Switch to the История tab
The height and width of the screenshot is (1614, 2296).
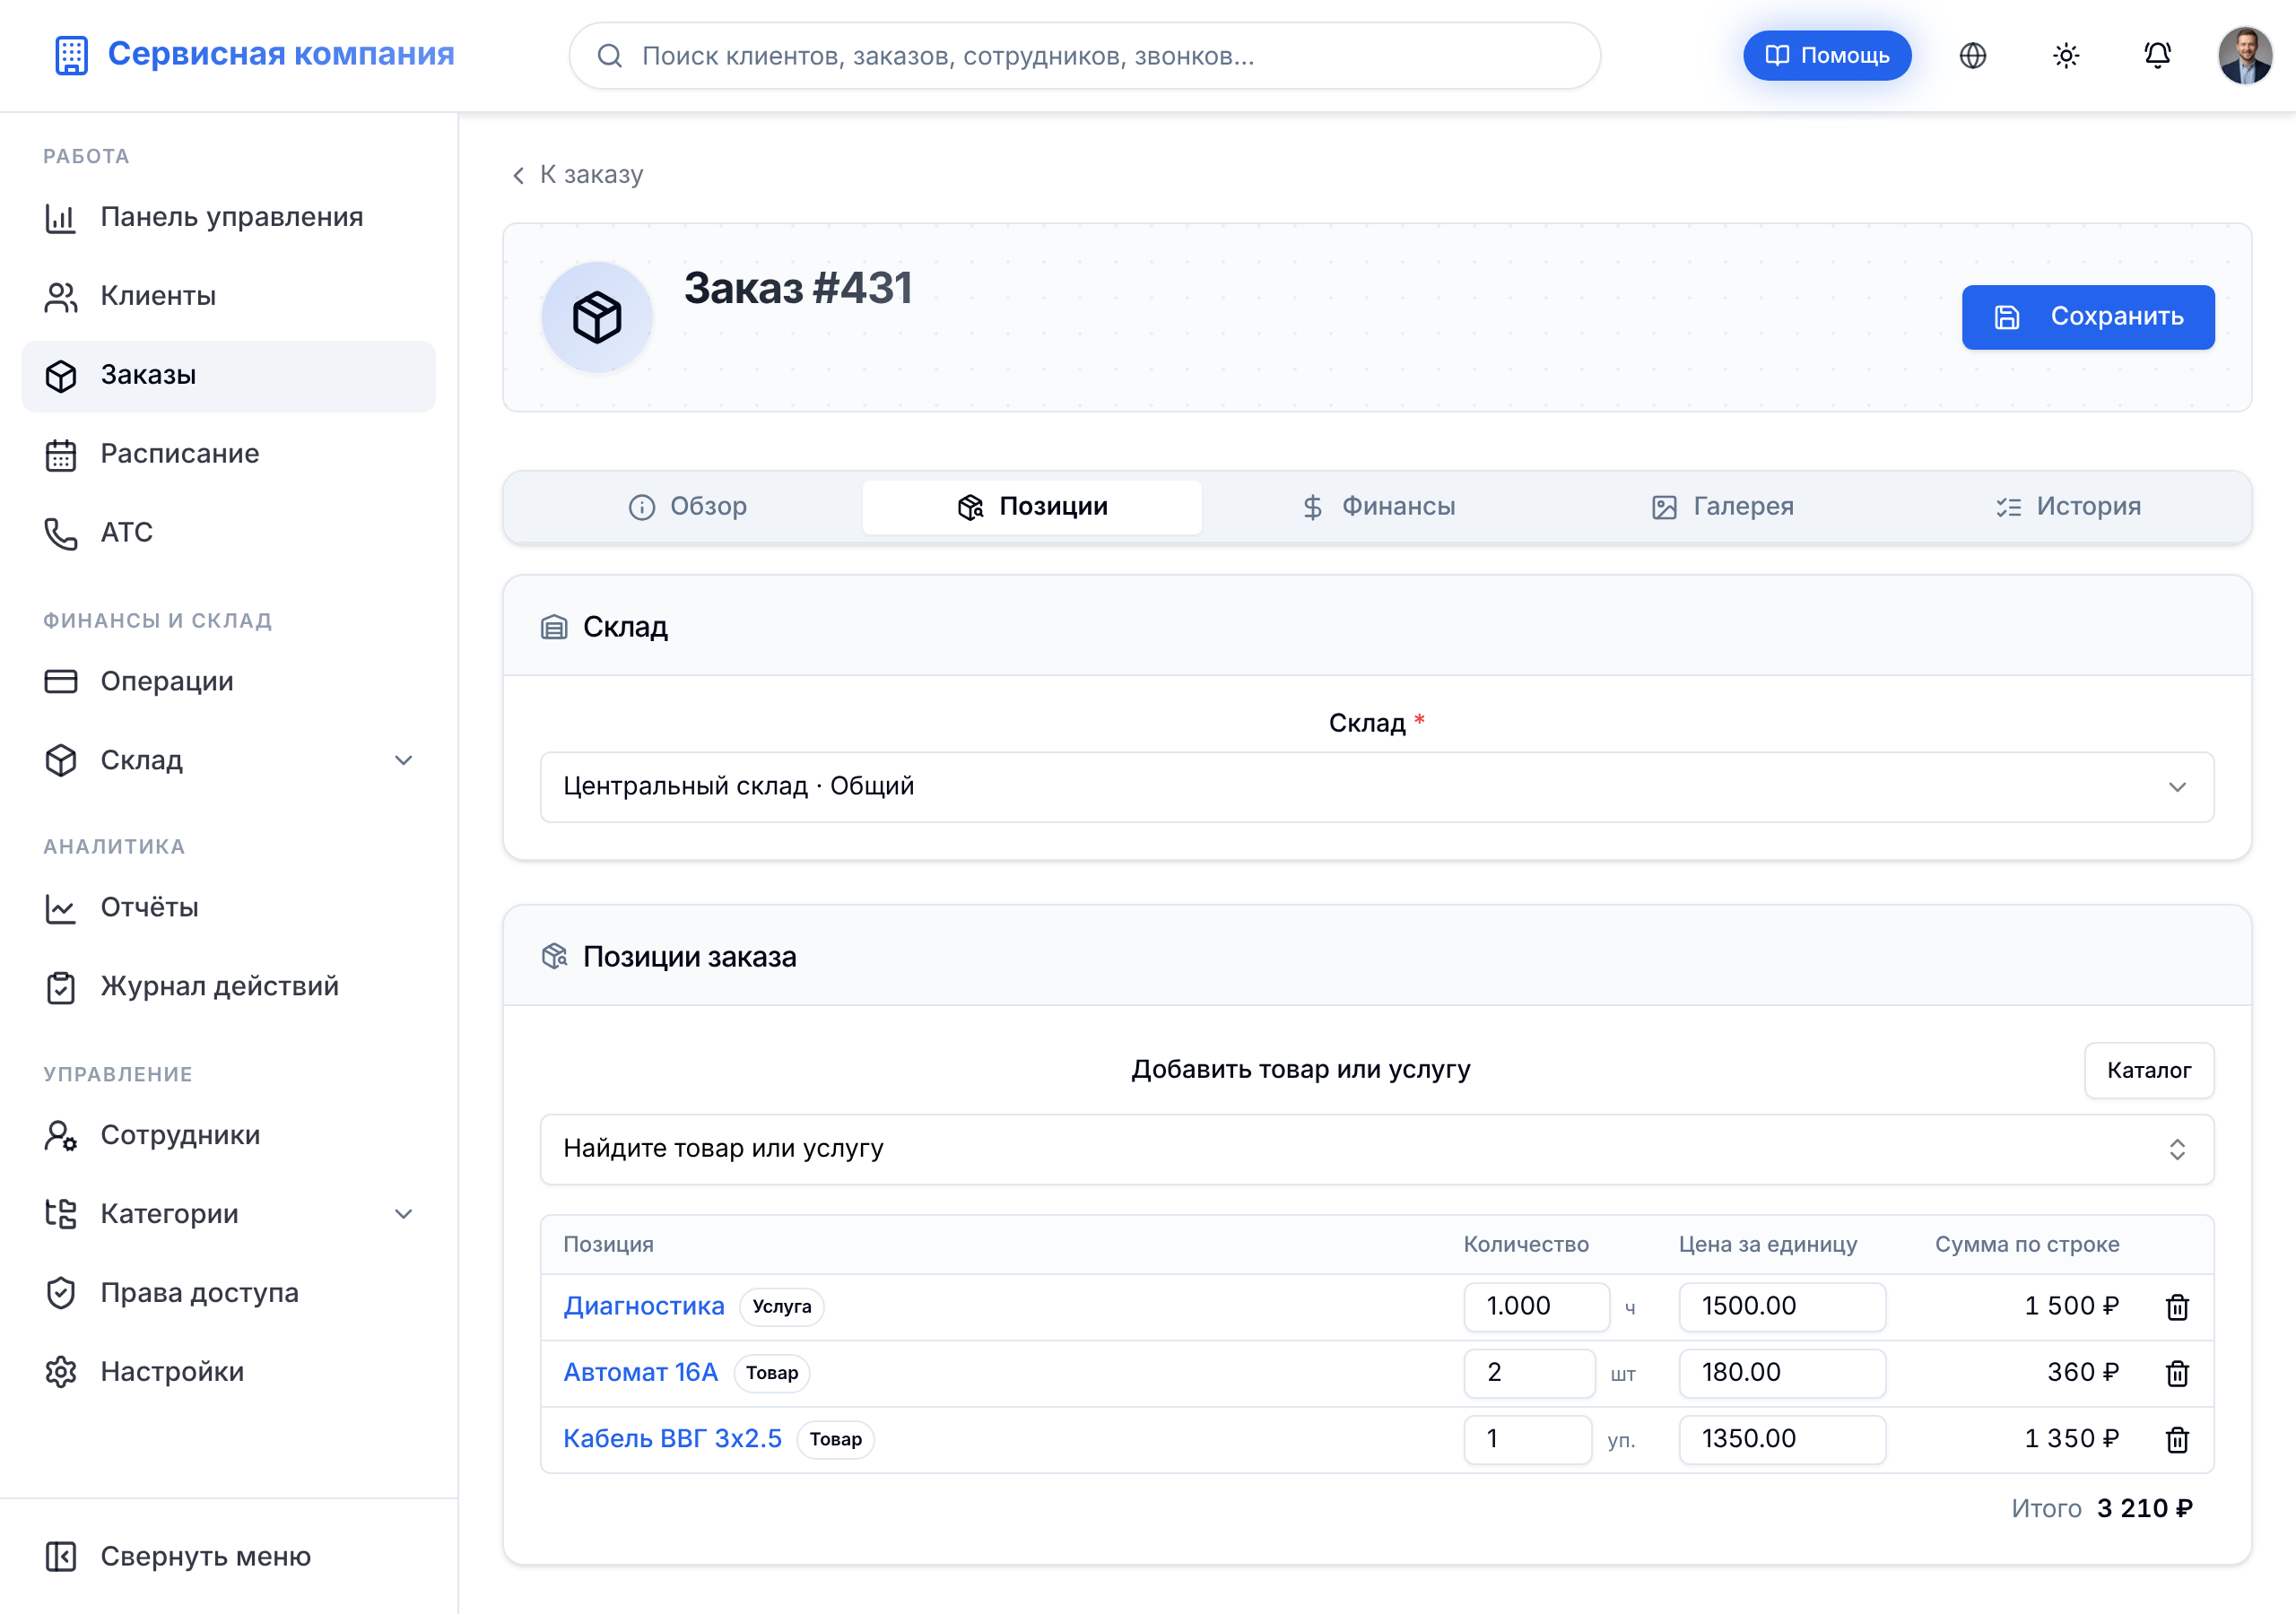pos(2068,507)
